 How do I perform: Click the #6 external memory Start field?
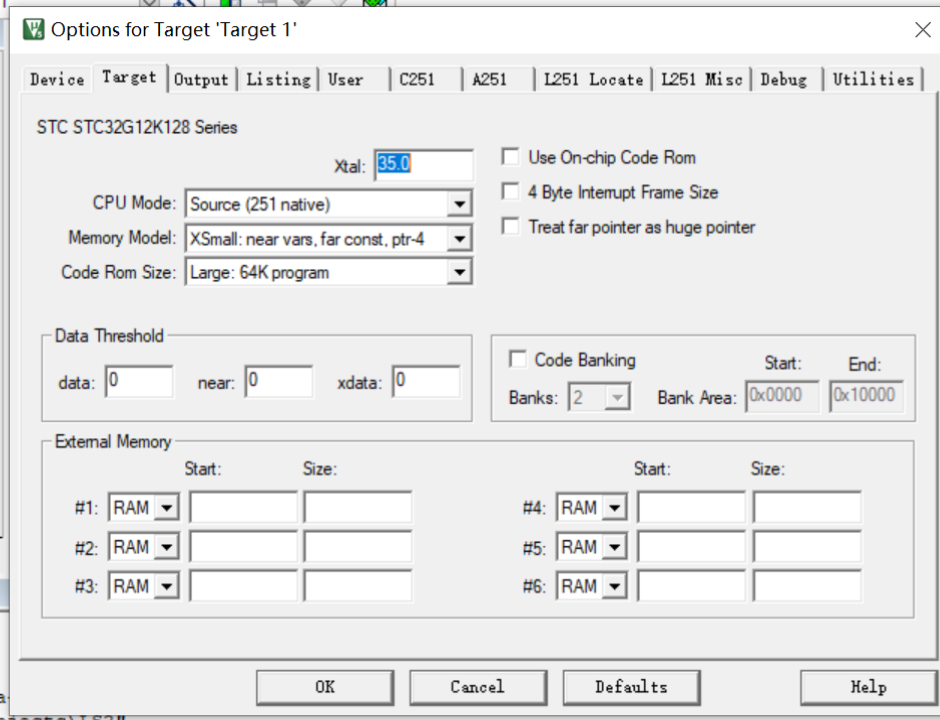coord(691,585)
